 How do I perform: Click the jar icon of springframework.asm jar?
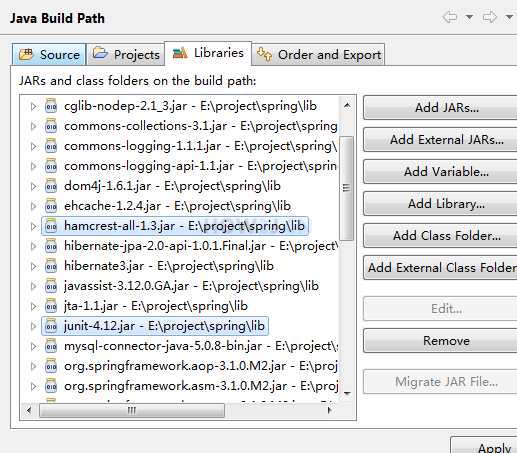51,386
